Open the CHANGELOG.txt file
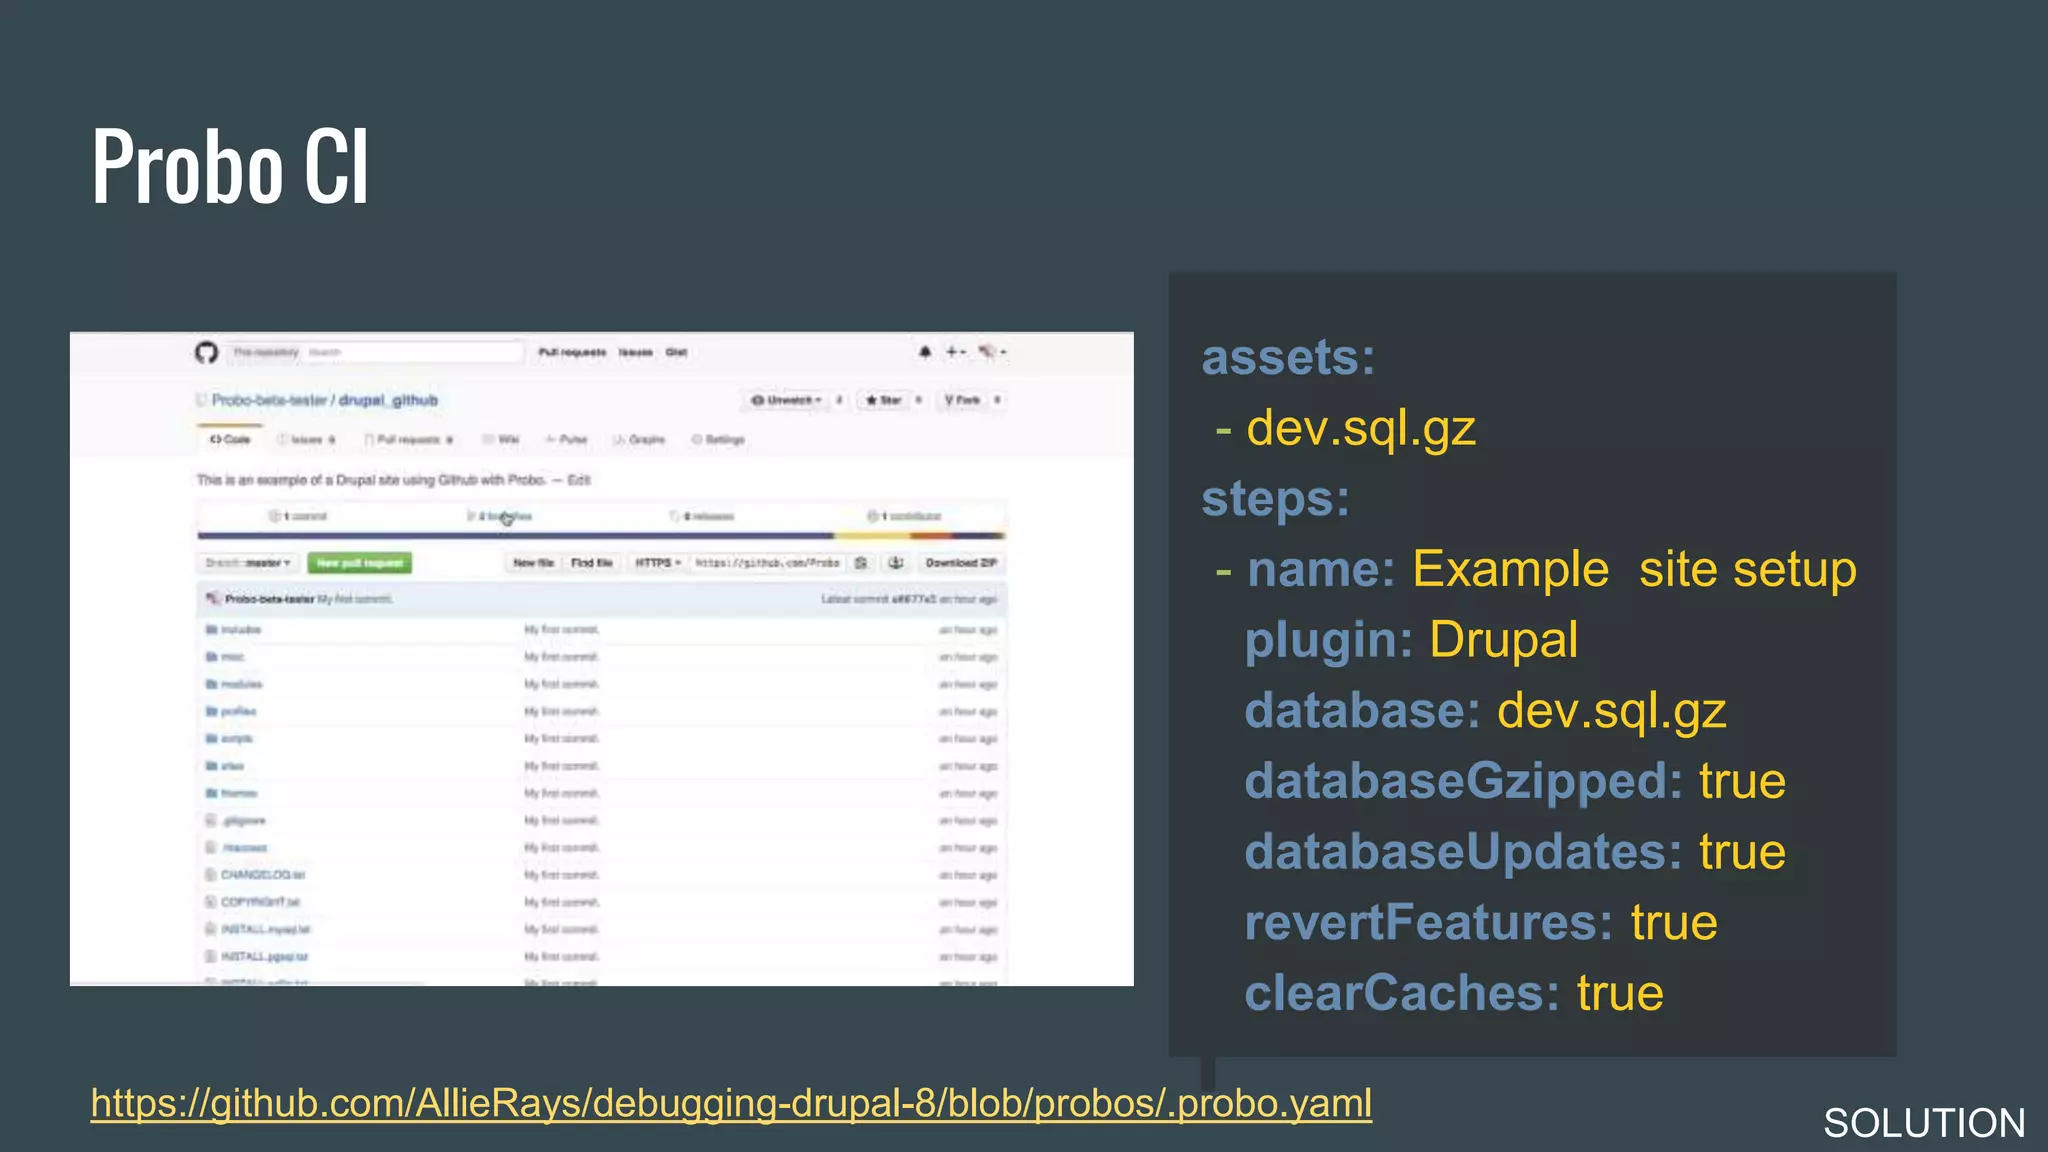2048x1152 pixels. 263,874
